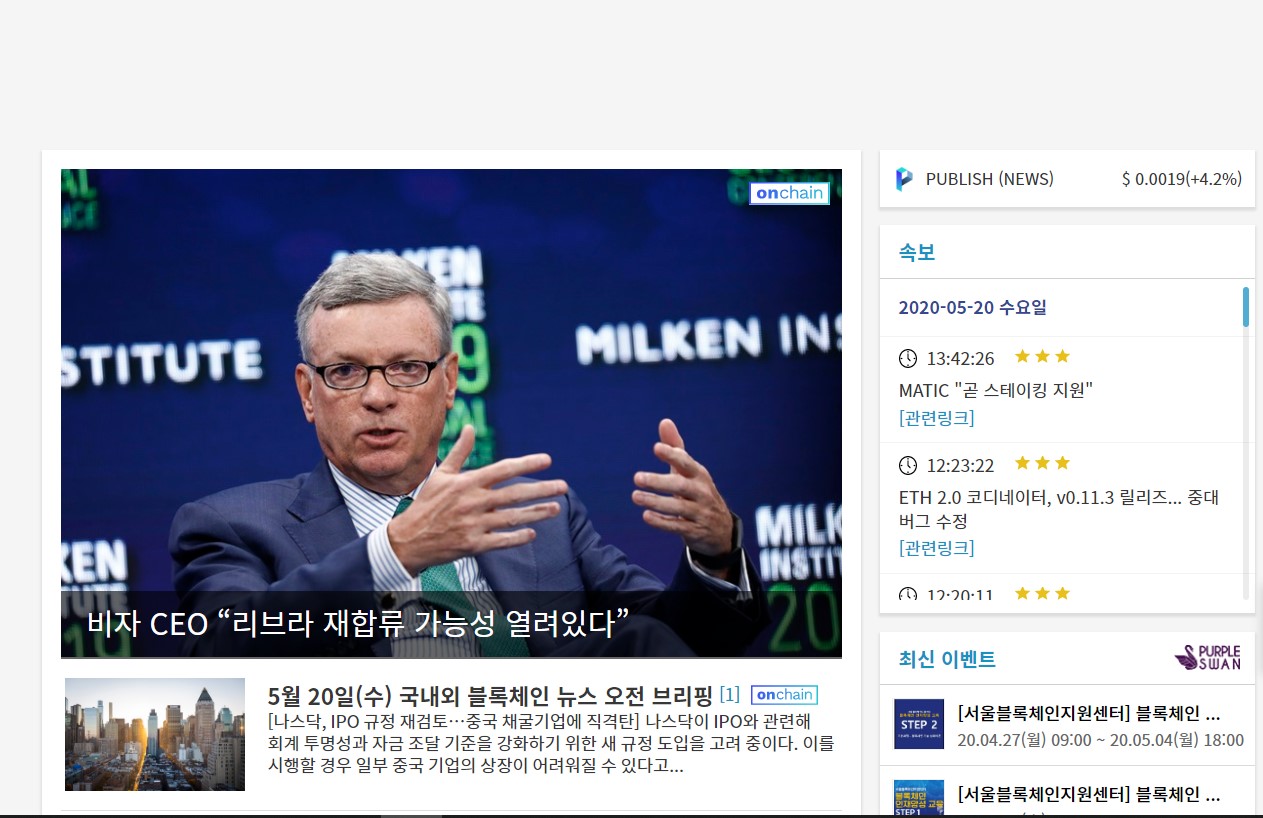This screenshot has width=1263, height=818.
Task: Open the 서울블록체인지원센터 event dated 20.04.27
Action: 1088,714
